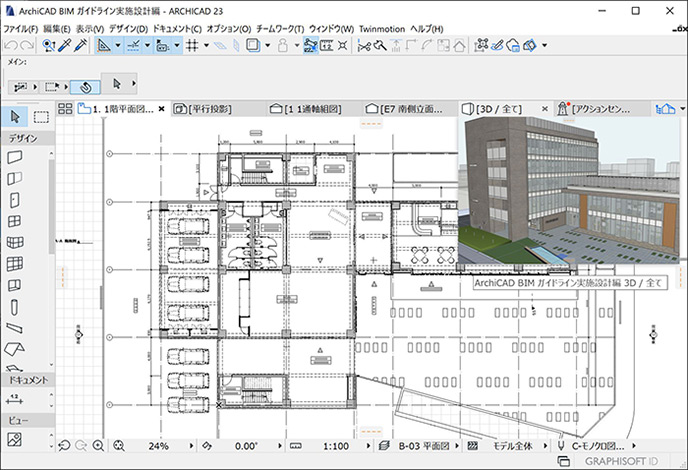Select the Column tool icon
Image resolution: width=688 pixels, height=470 pixels.
tap(14, 307)
